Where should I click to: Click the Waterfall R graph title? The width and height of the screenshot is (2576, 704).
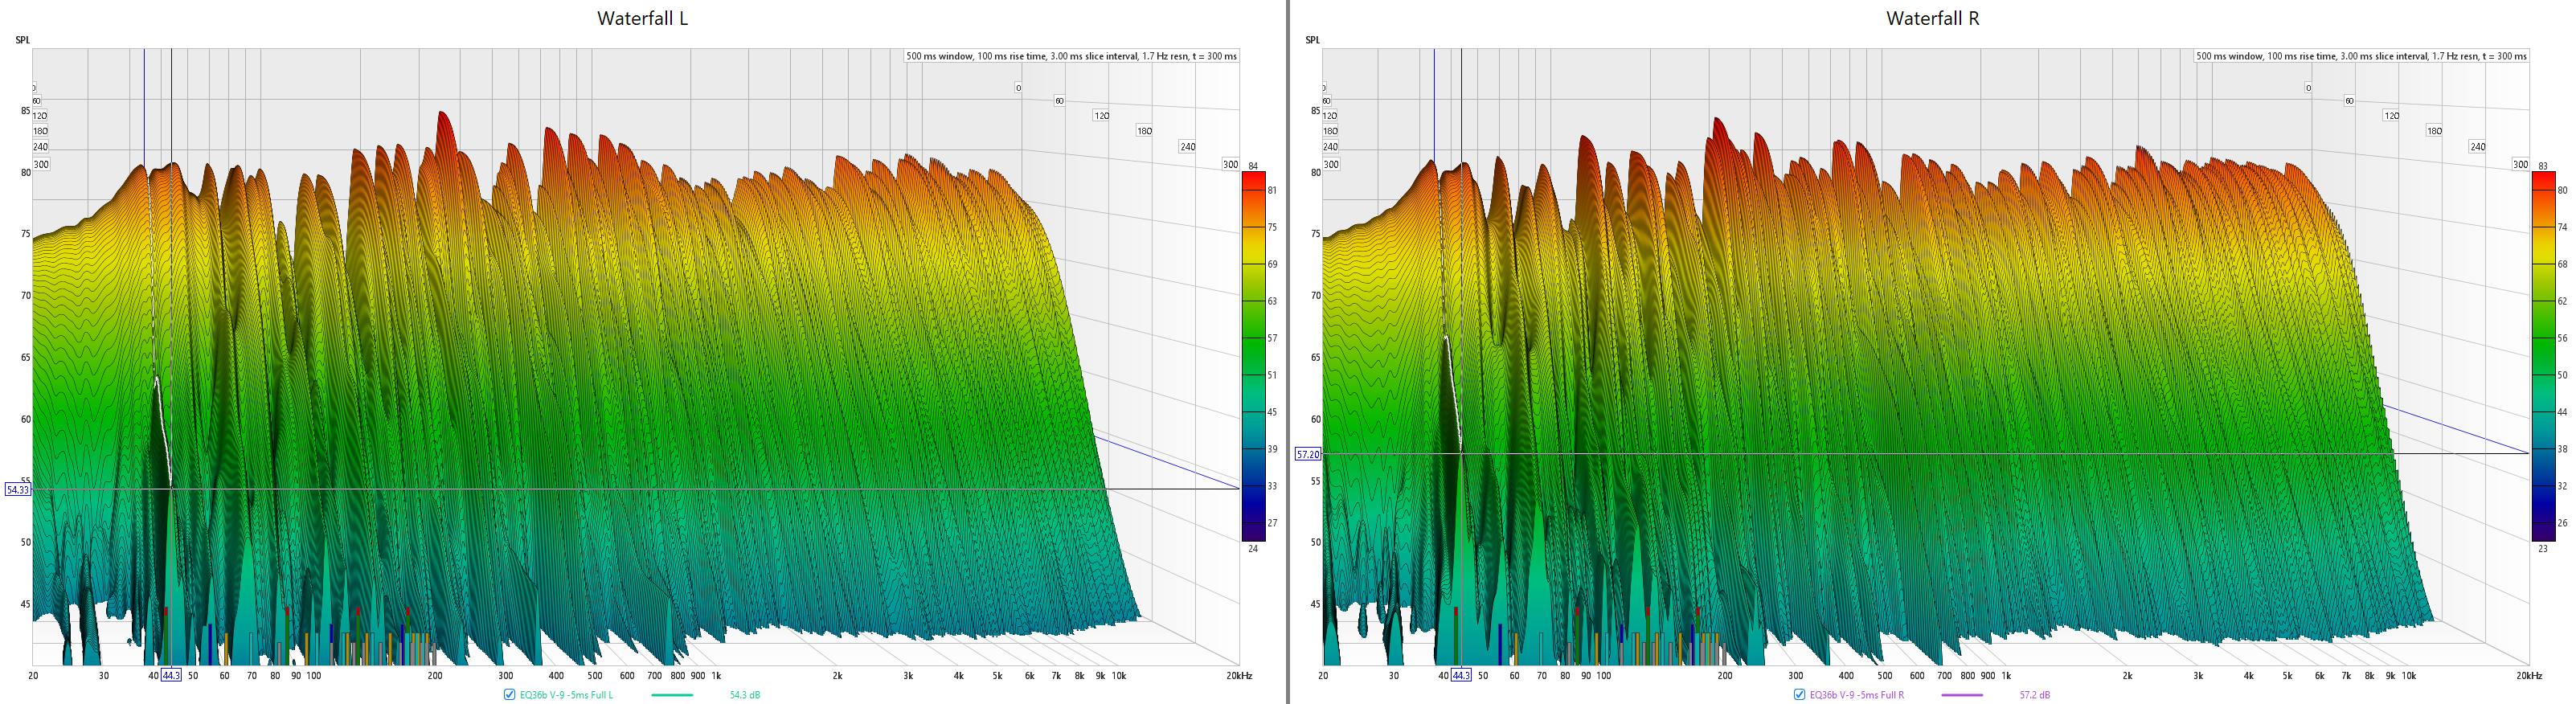click(1932, 18)
